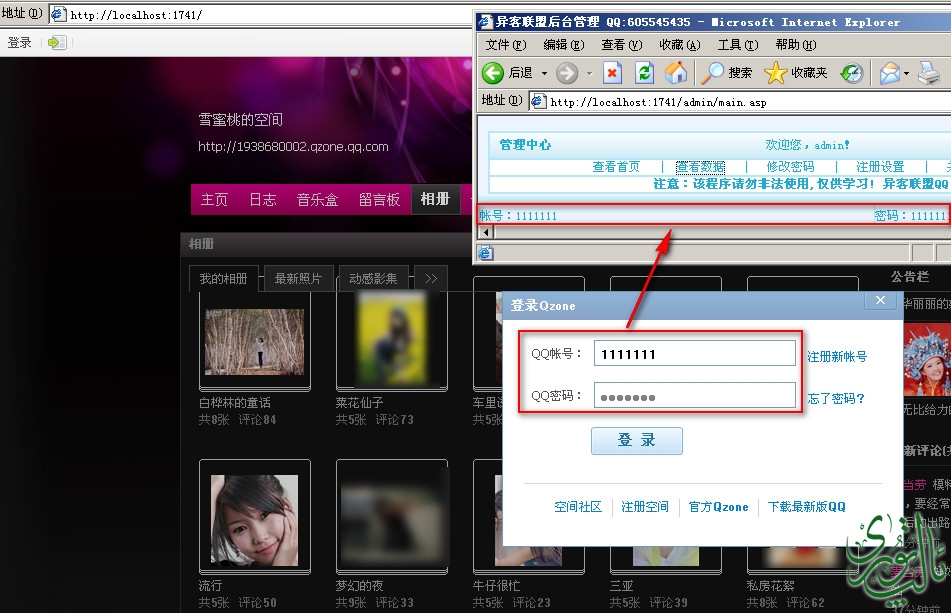Click the green Go icon next to 登录

[56, 42]
